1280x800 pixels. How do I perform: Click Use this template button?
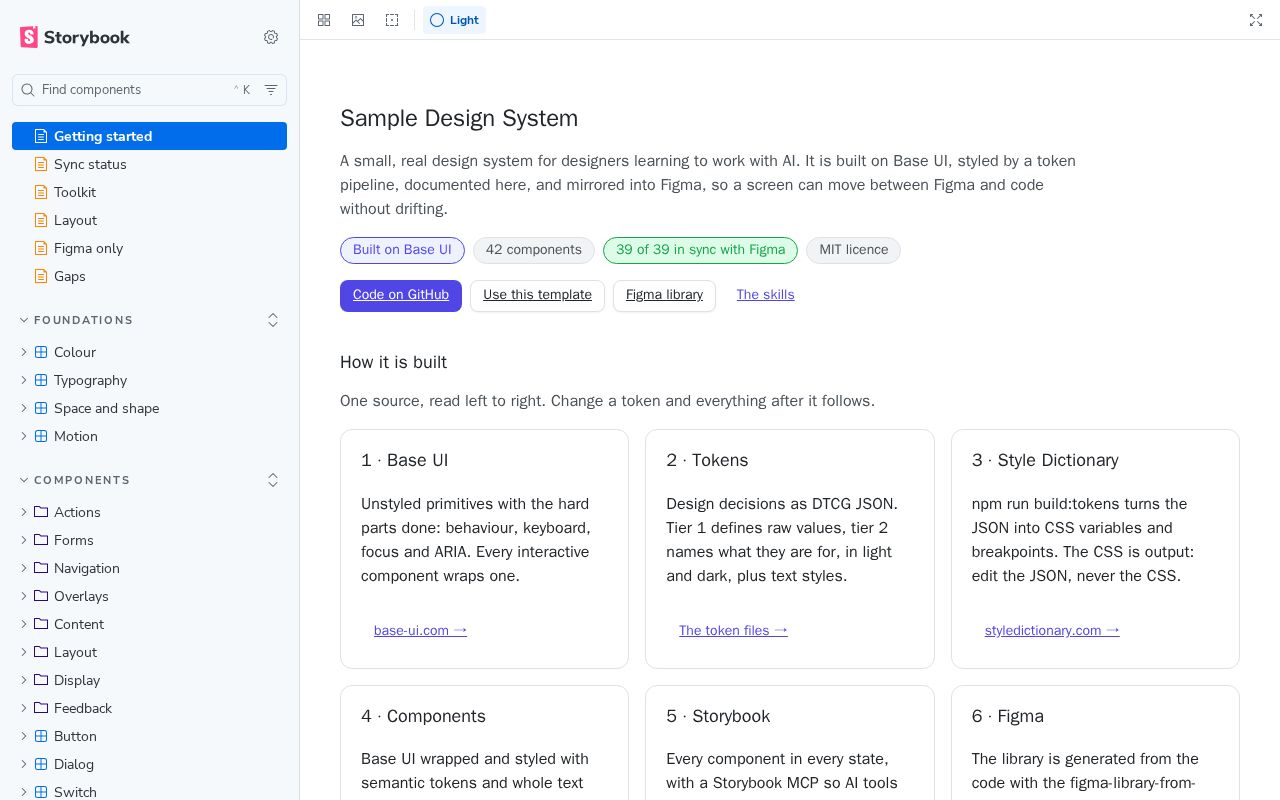[537, 295]
